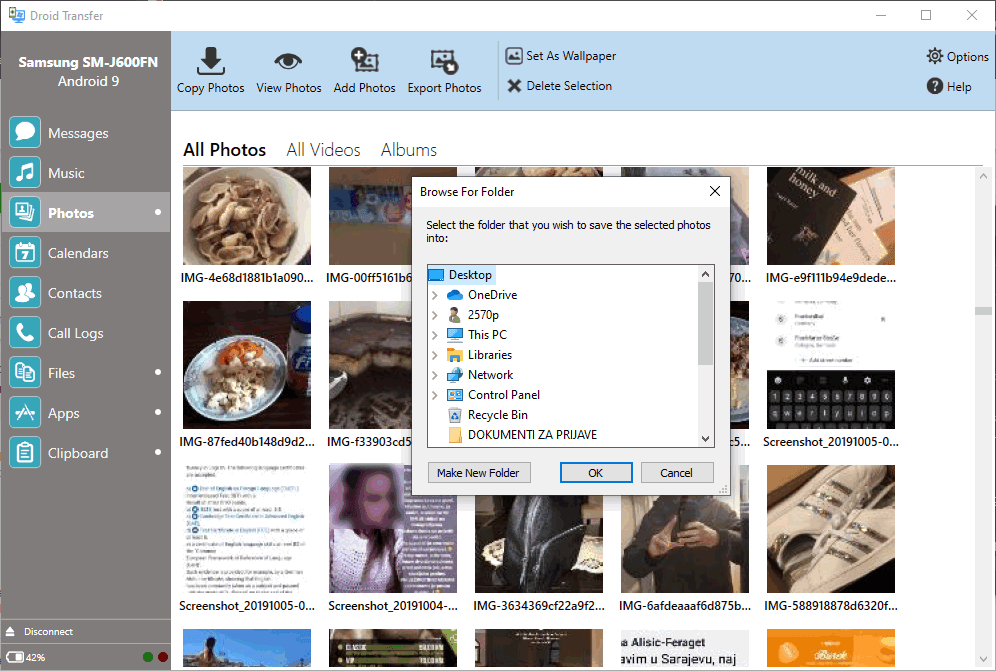The image size is (996, 671).
Task: Open the Albums tab
Action: pos(409,150)
